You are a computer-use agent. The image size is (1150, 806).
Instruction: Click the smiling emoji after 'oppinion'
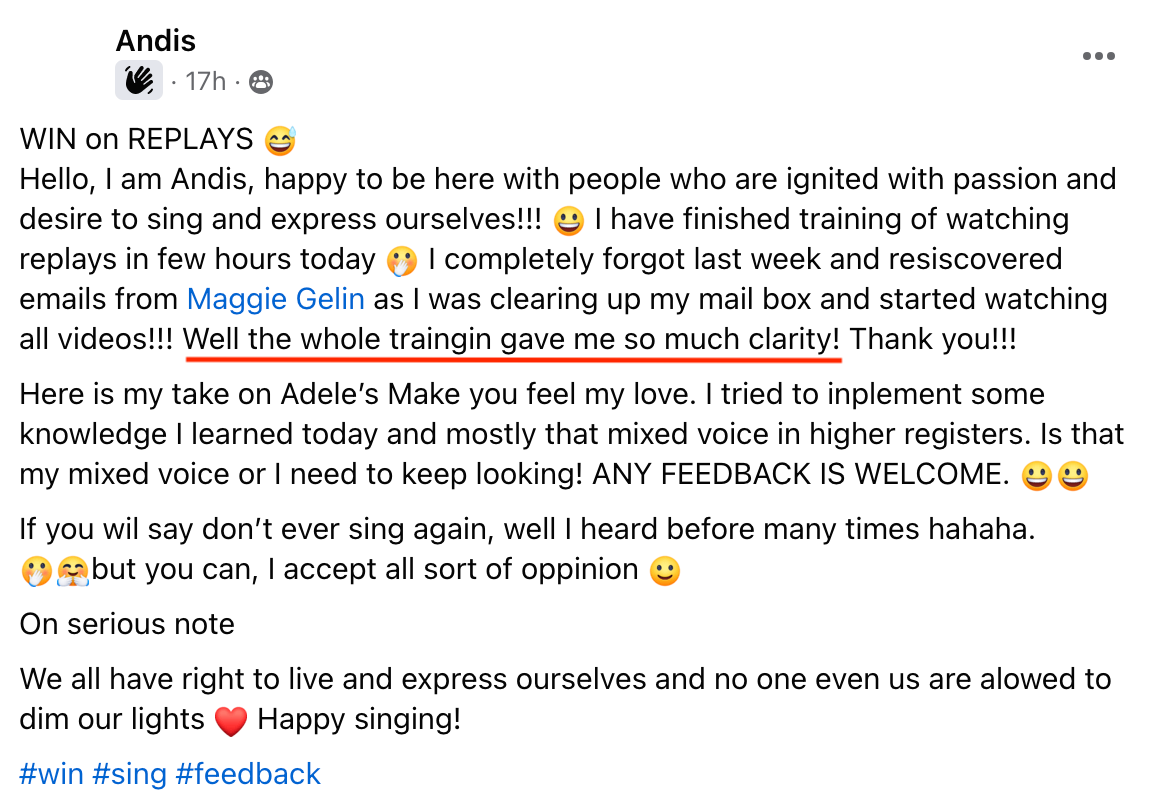tap(665, 571)
